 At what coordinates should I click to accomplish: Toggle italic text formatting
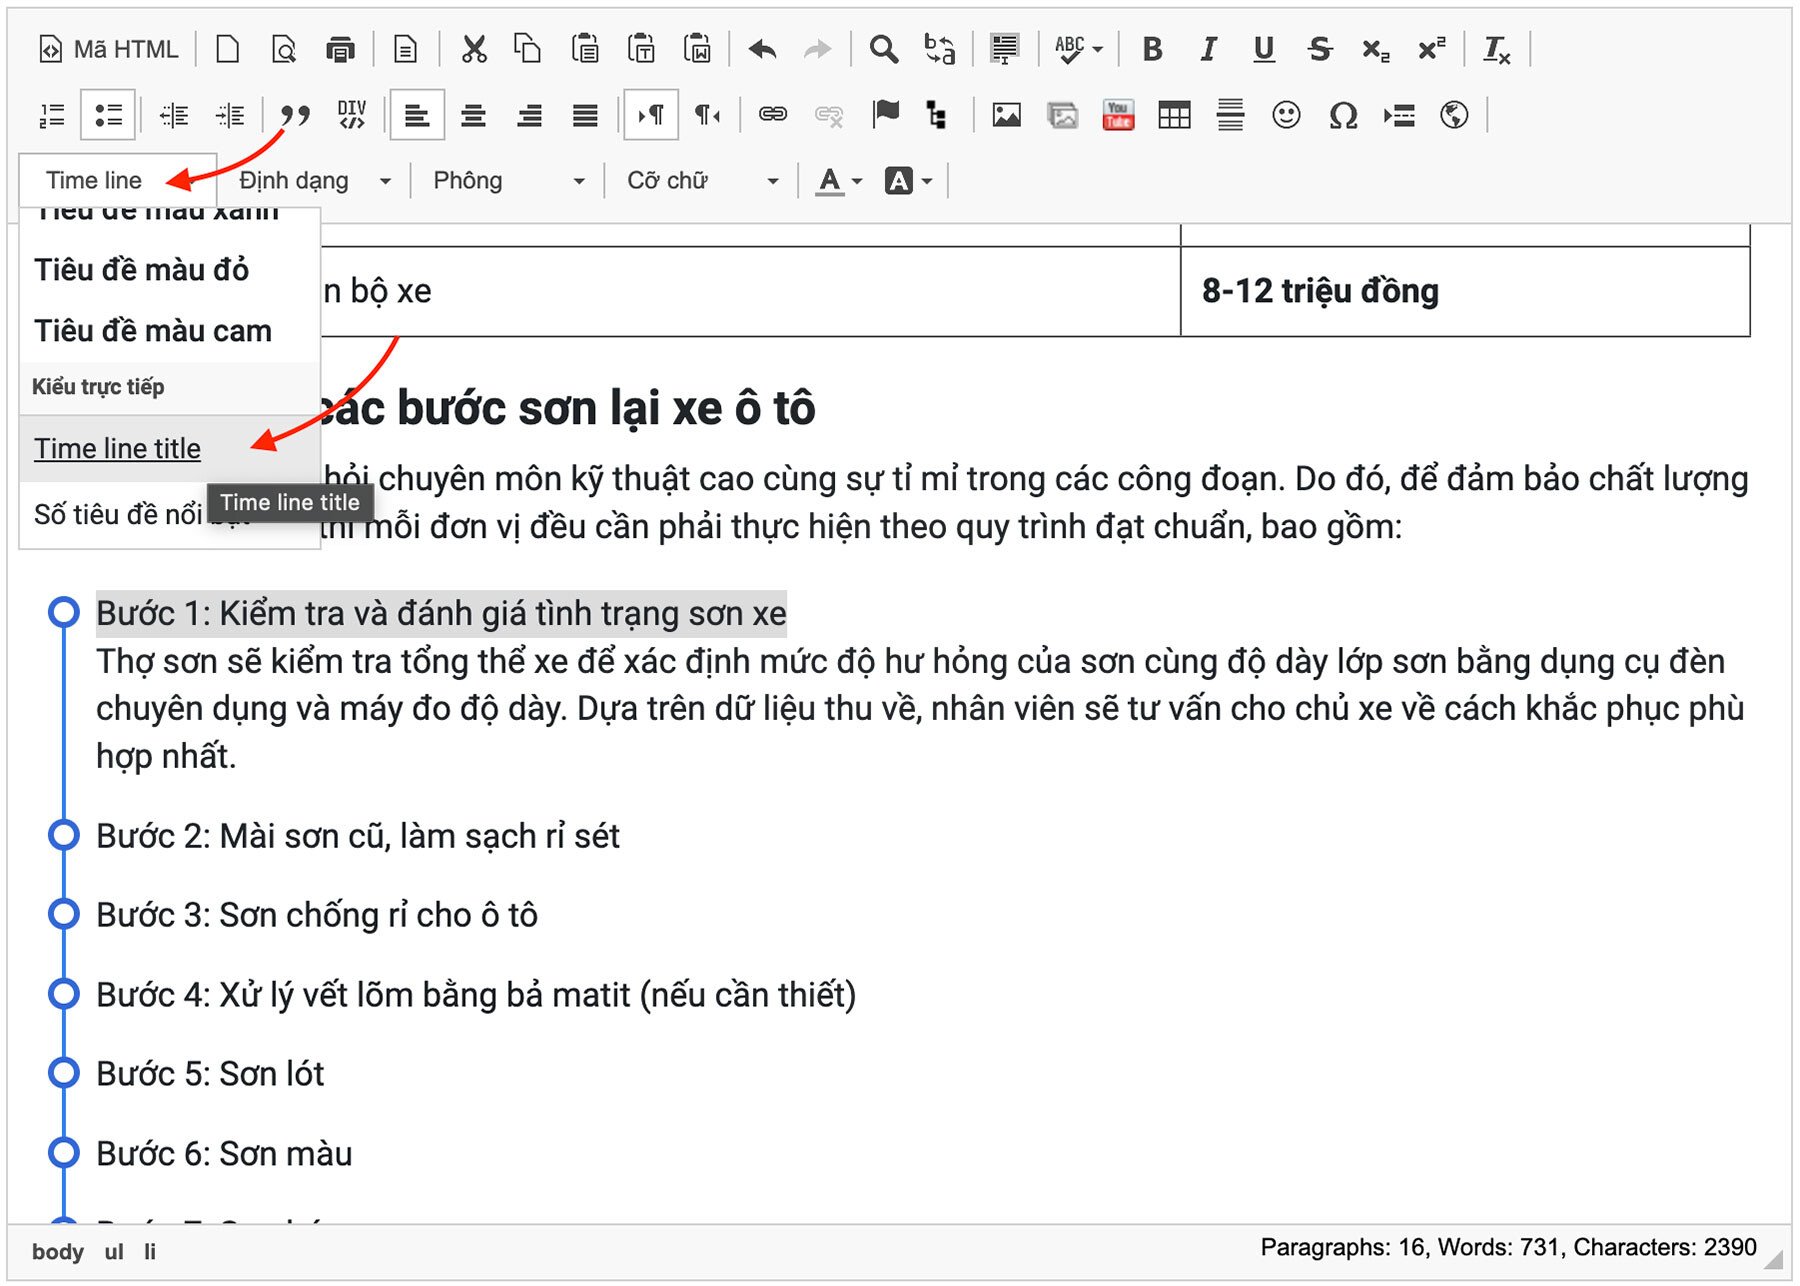click(x=1208, y=49)
